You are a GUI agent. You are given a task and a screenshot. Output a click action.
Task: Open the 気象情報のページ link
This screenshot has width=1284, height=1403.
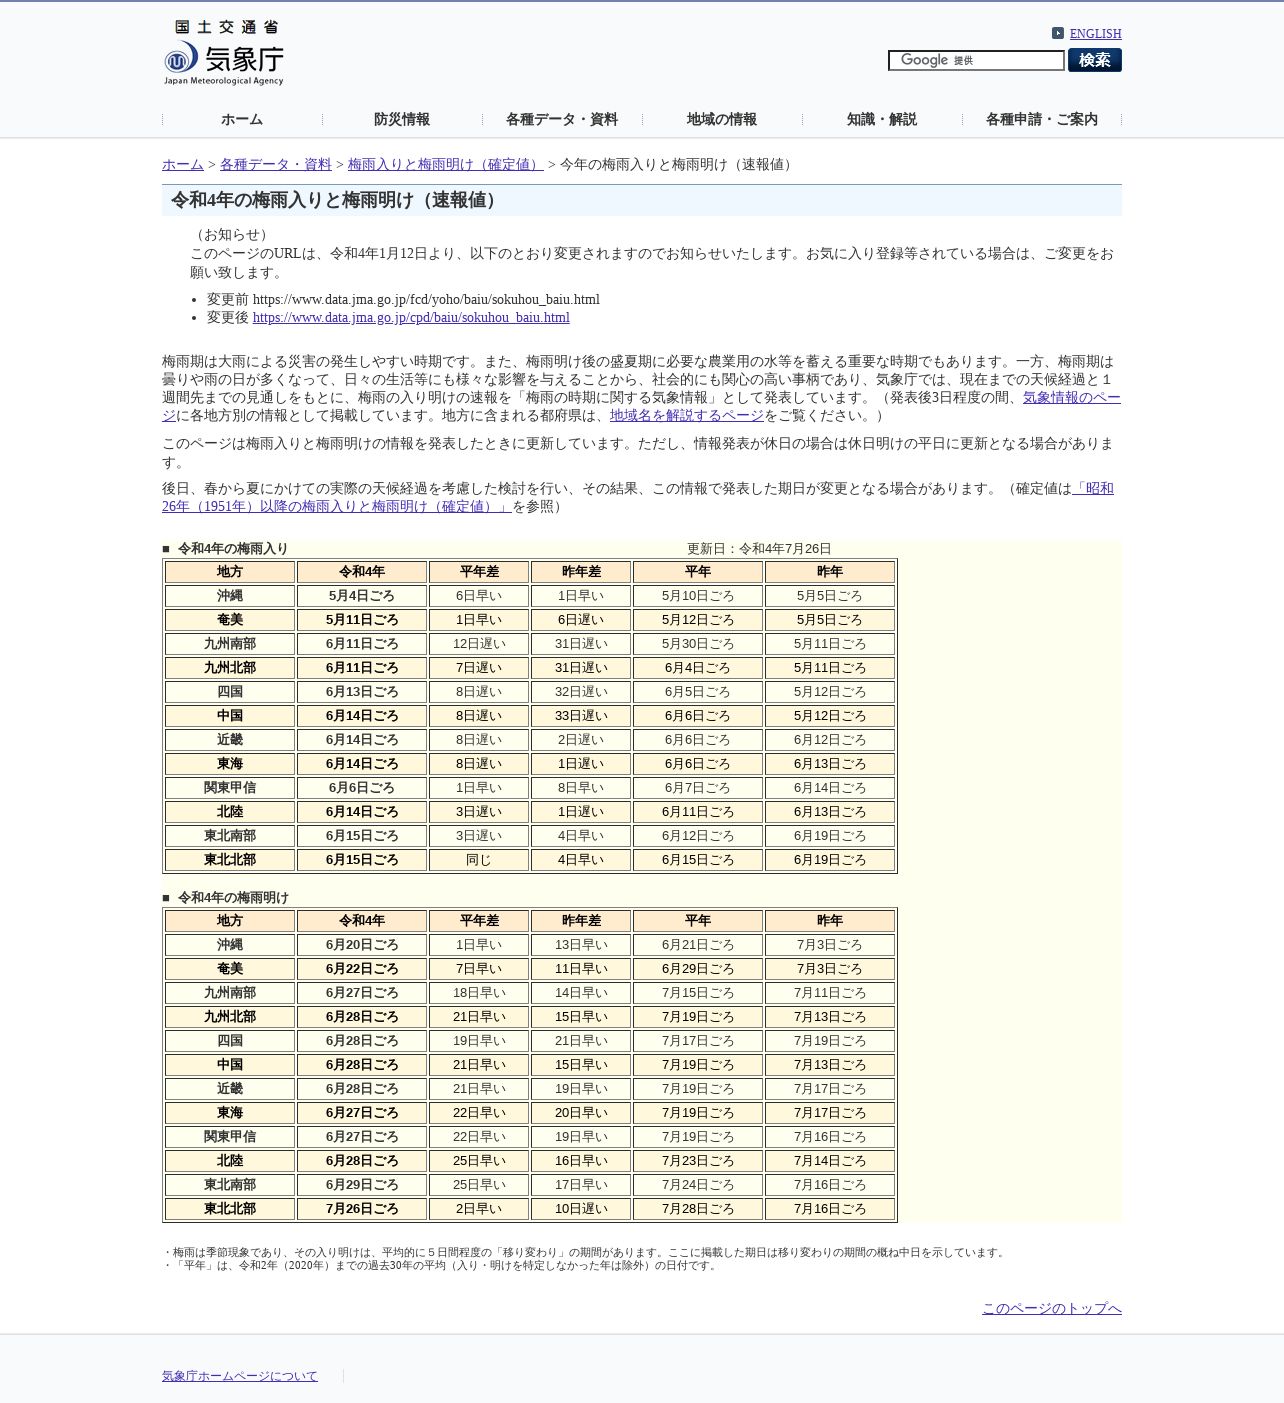(x=1071, y=397)
